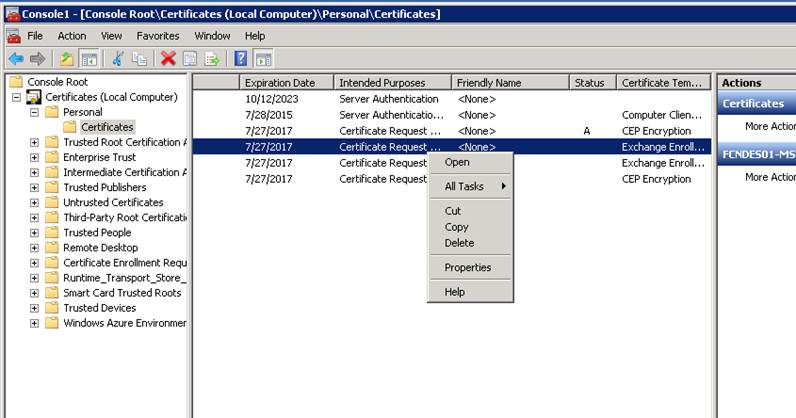Image resolution: width=796 pixels, height=418 pixels.
Task: Click the blue Help question mark icon
Action: 241,59
